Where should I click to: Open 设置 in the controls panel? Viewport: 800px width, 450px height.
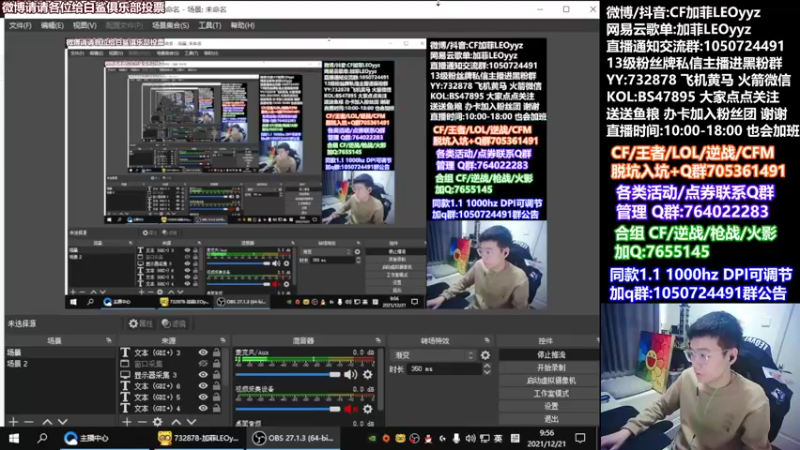tap(551, 406)
